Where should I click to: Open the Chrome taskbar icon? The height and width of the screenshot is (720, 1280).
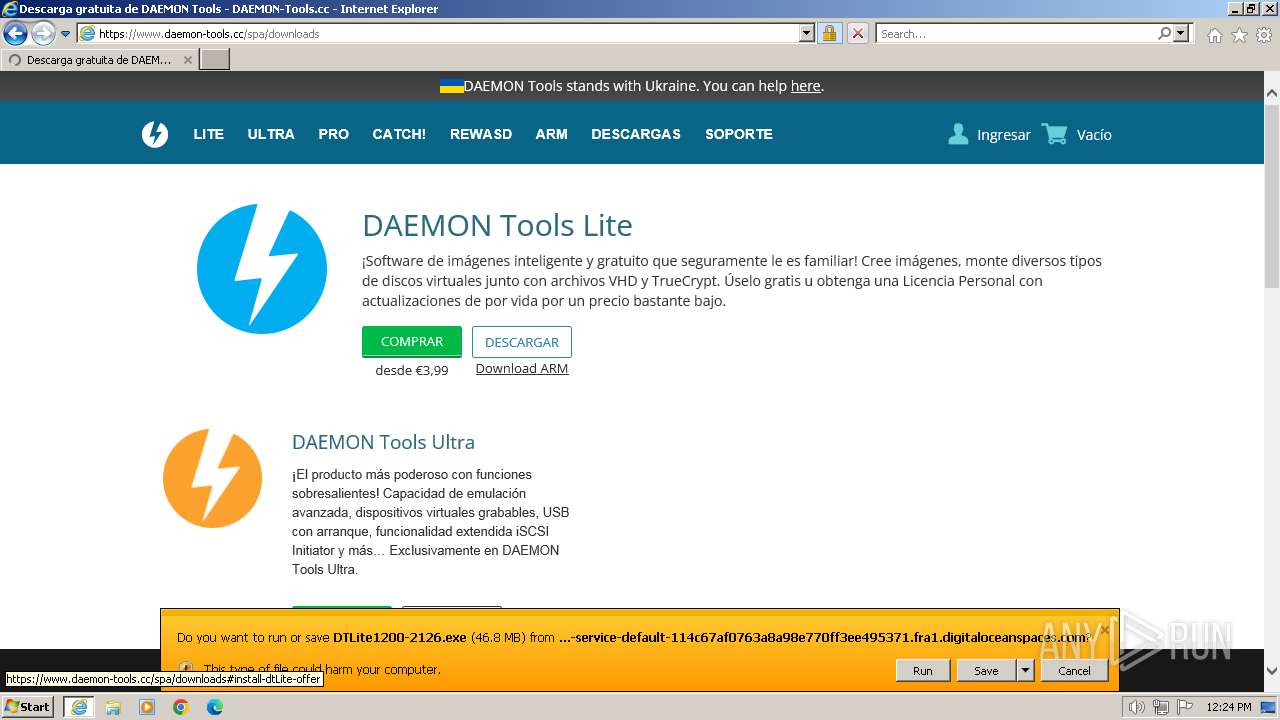tap(181, 707)
